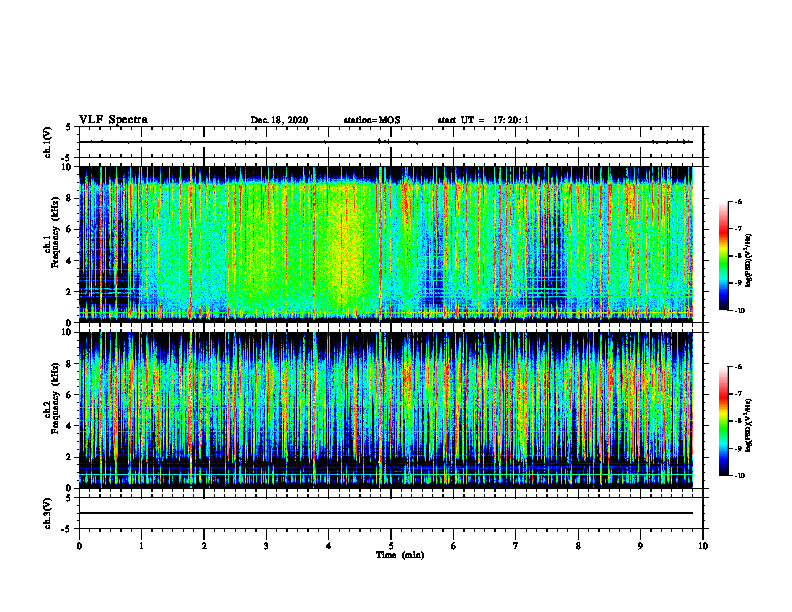Image resolution: width=792 pixels, height=612 pixels.
Task: Select the "start UT = 17:20:1" header text
Action: 483,120
